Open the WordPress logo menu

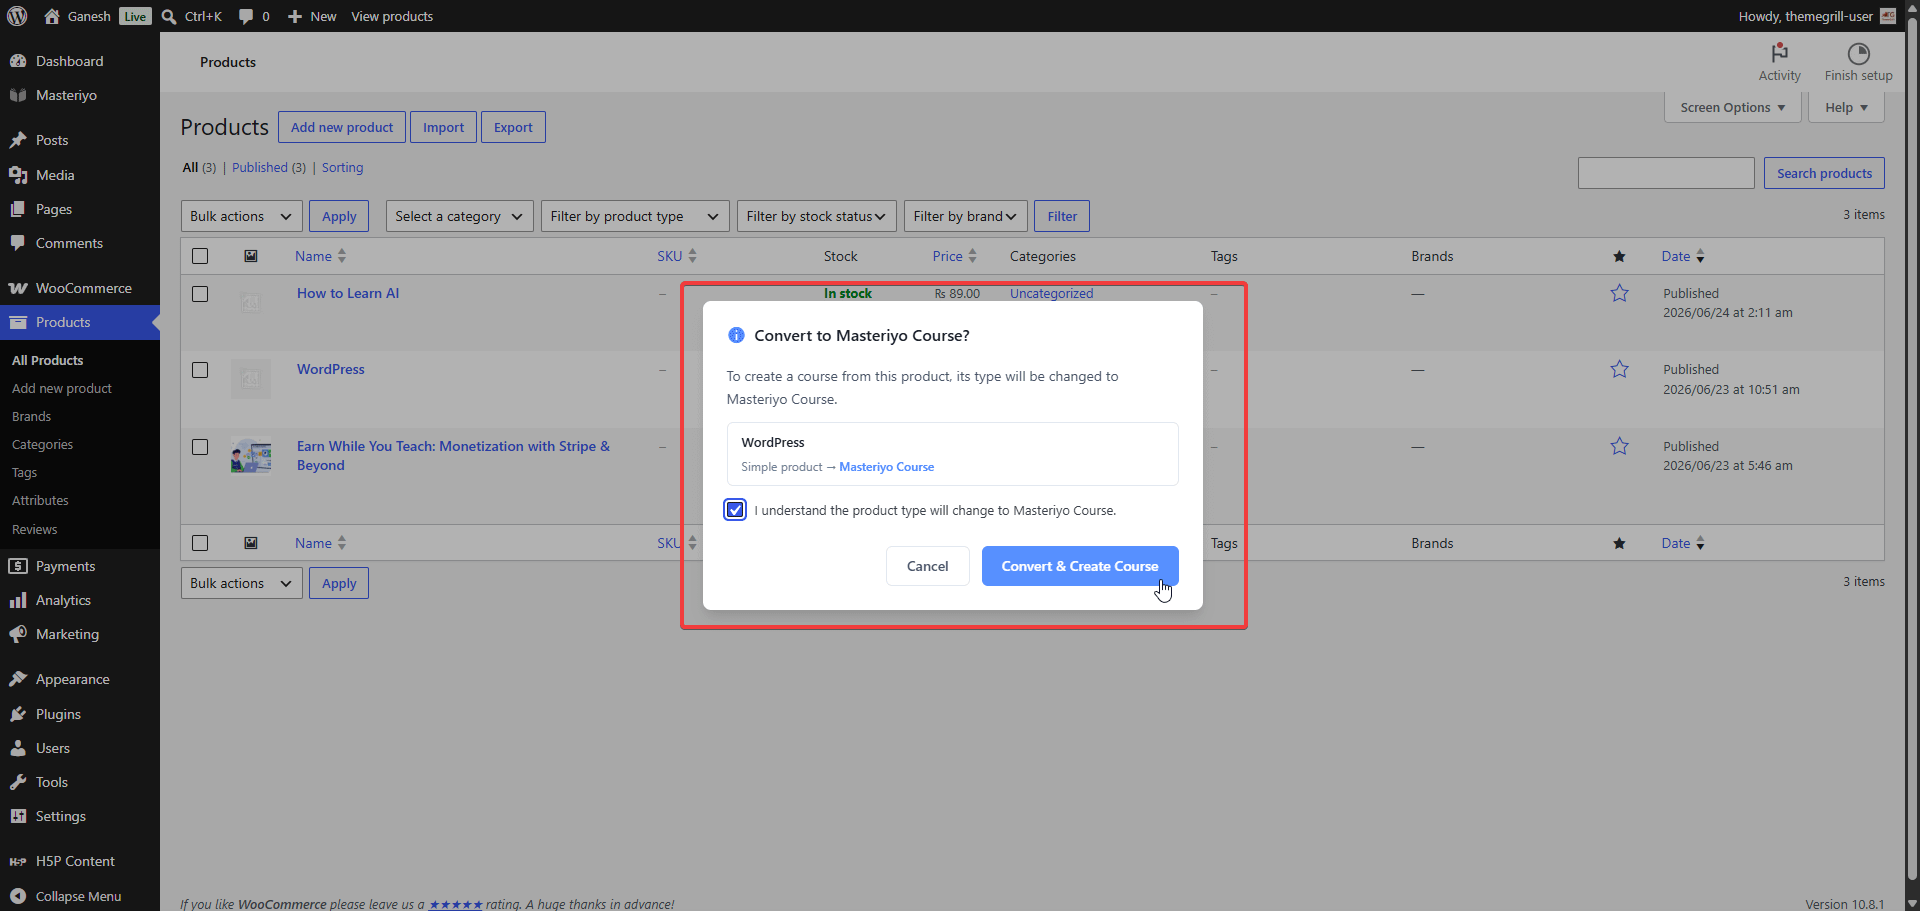click(x=17, y=16)
